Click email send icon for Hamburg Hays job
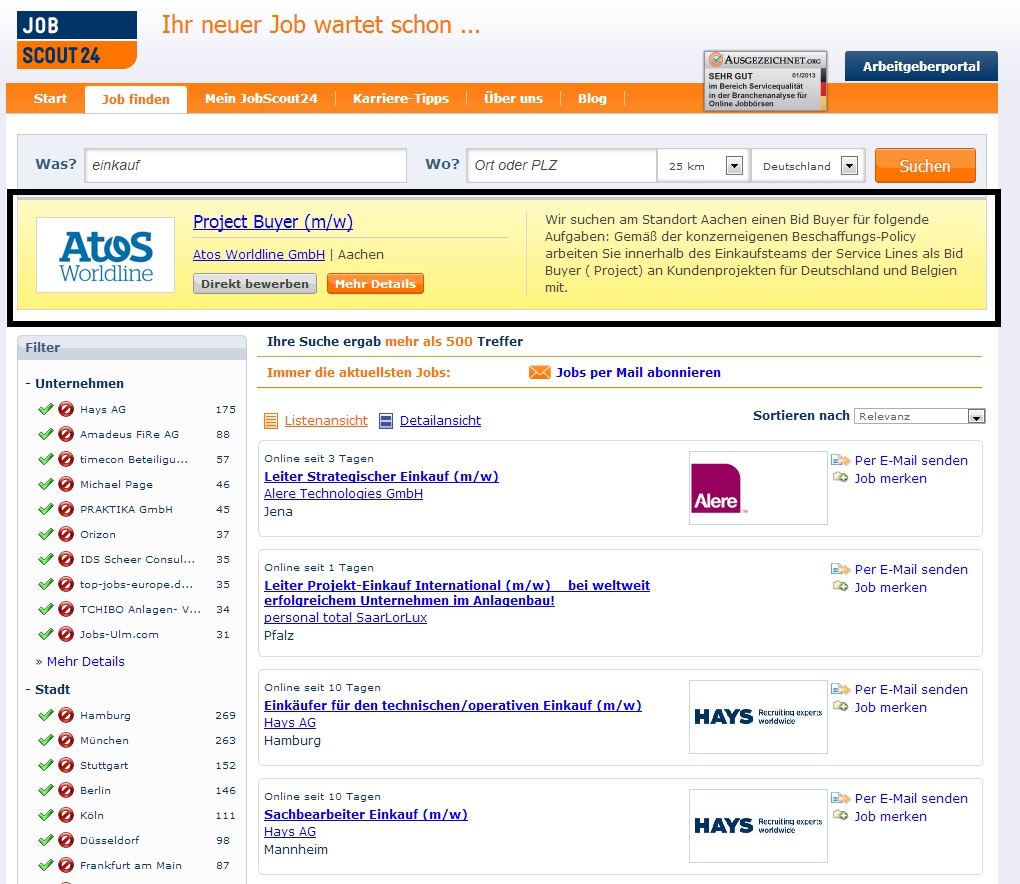The image size is (1020, 884). click(x=840, y=689)
